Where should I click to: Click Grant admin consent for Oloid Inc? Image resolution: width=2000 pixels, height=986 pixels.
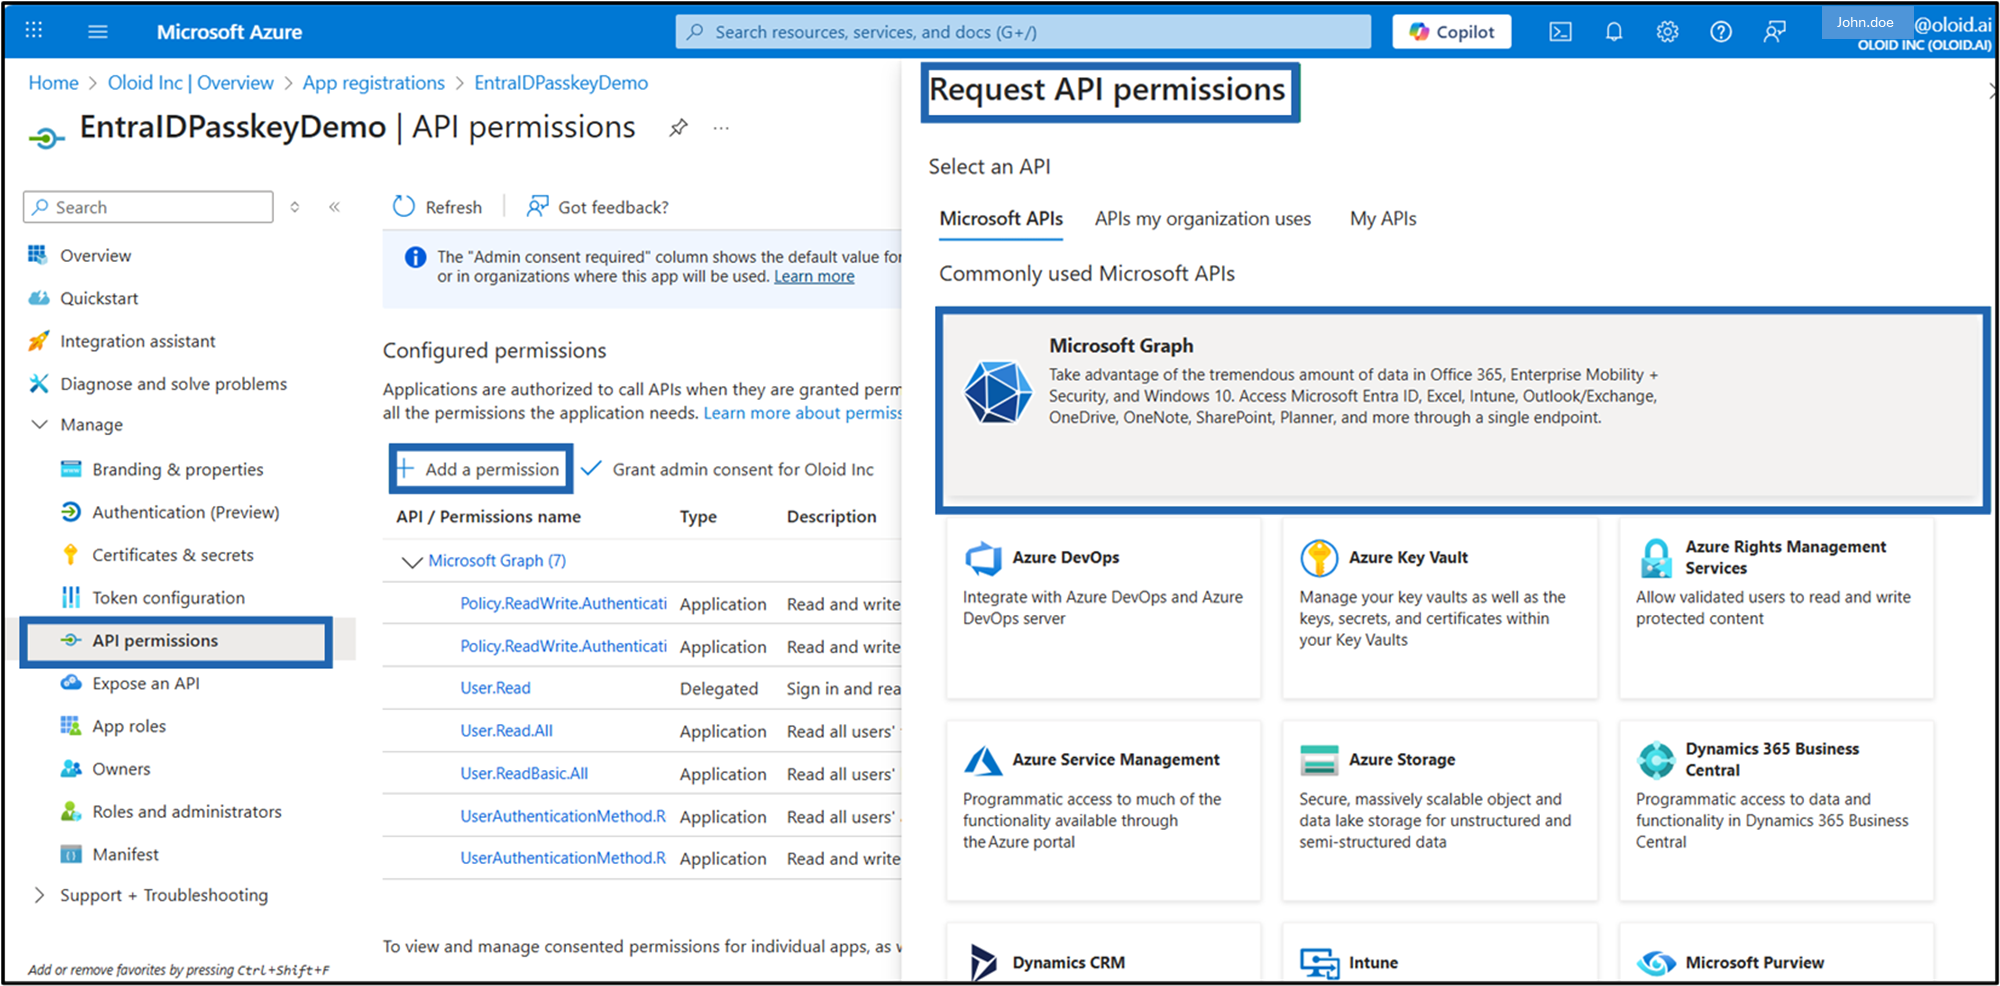click(x=727, y=469)
